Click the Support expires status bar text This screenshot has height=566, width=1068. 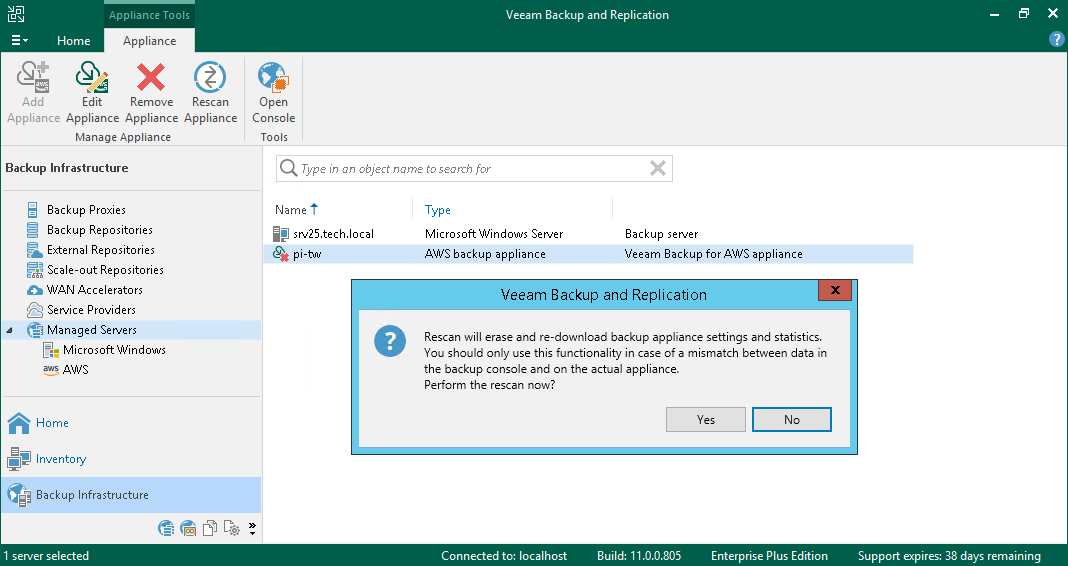click(949, 556)
